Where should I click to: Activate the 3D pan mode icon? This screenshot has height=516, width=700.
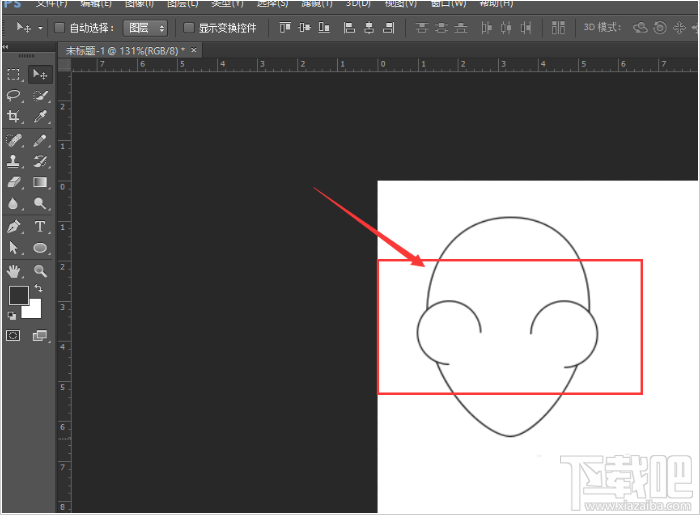click(x=679, y=28)
